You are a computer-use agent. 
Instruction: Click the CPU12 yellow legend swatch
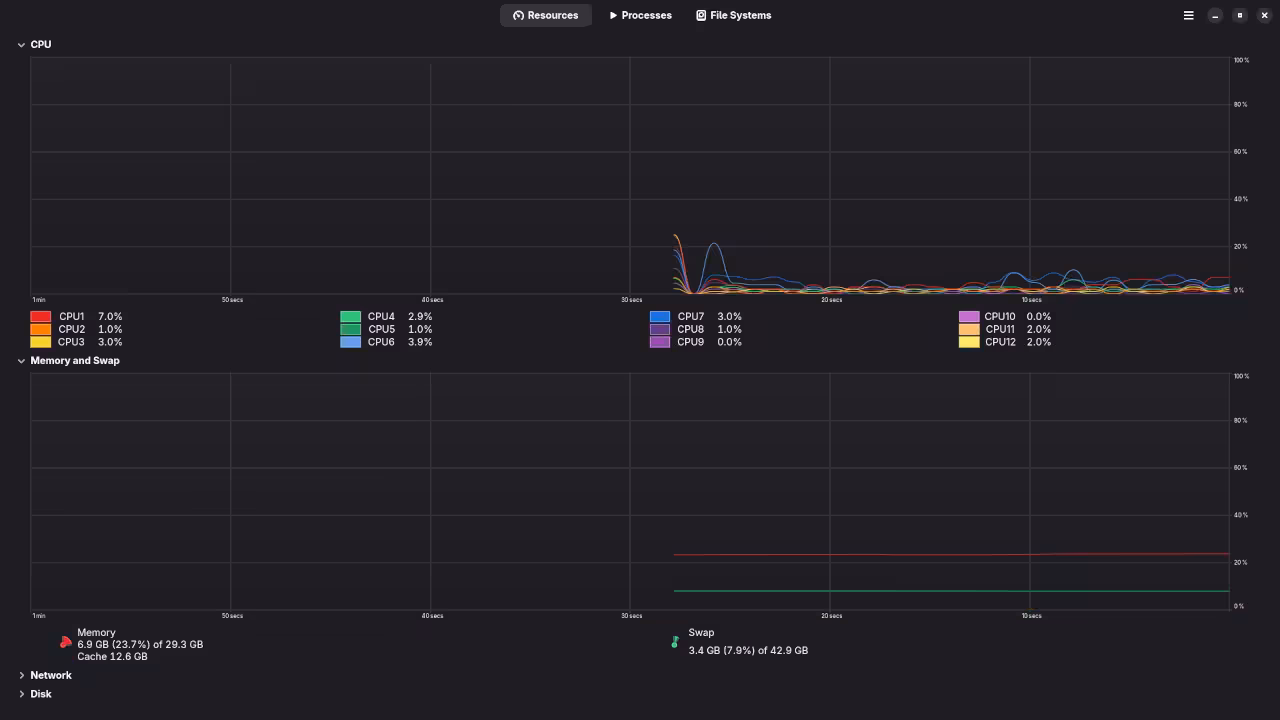click(x=968, y=342)
